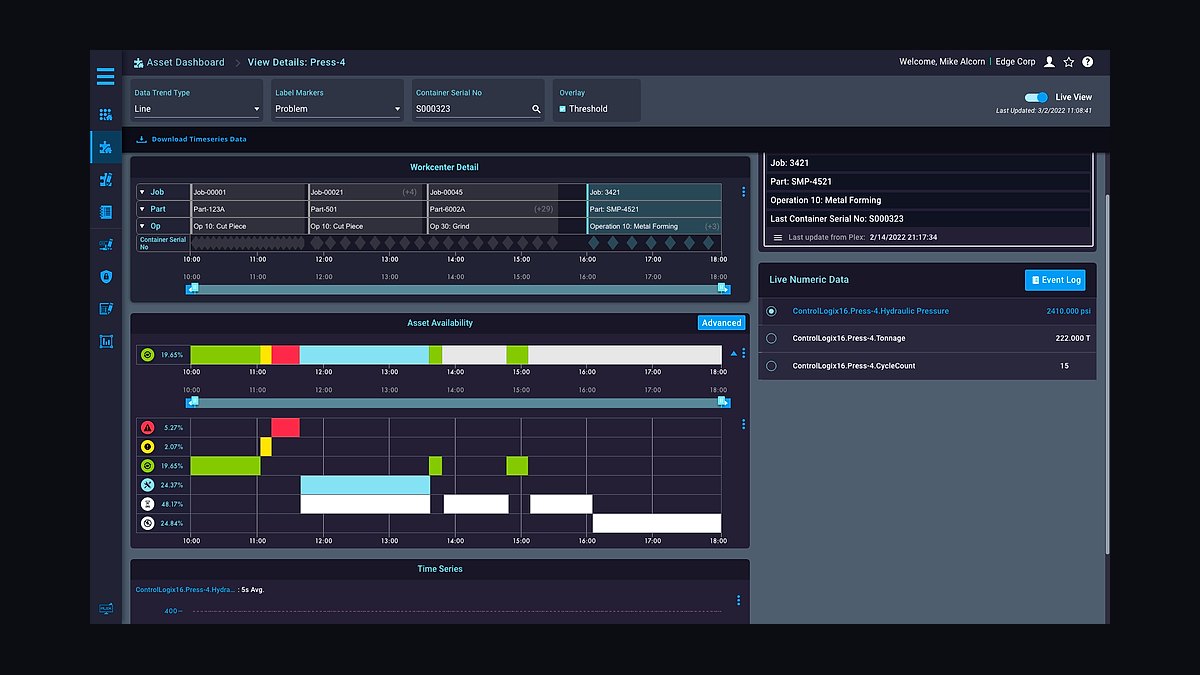Screen dimensions: 1200x675
Task: Click the hourglass idle status icon at 48.17%
Action: click(147, 504)
